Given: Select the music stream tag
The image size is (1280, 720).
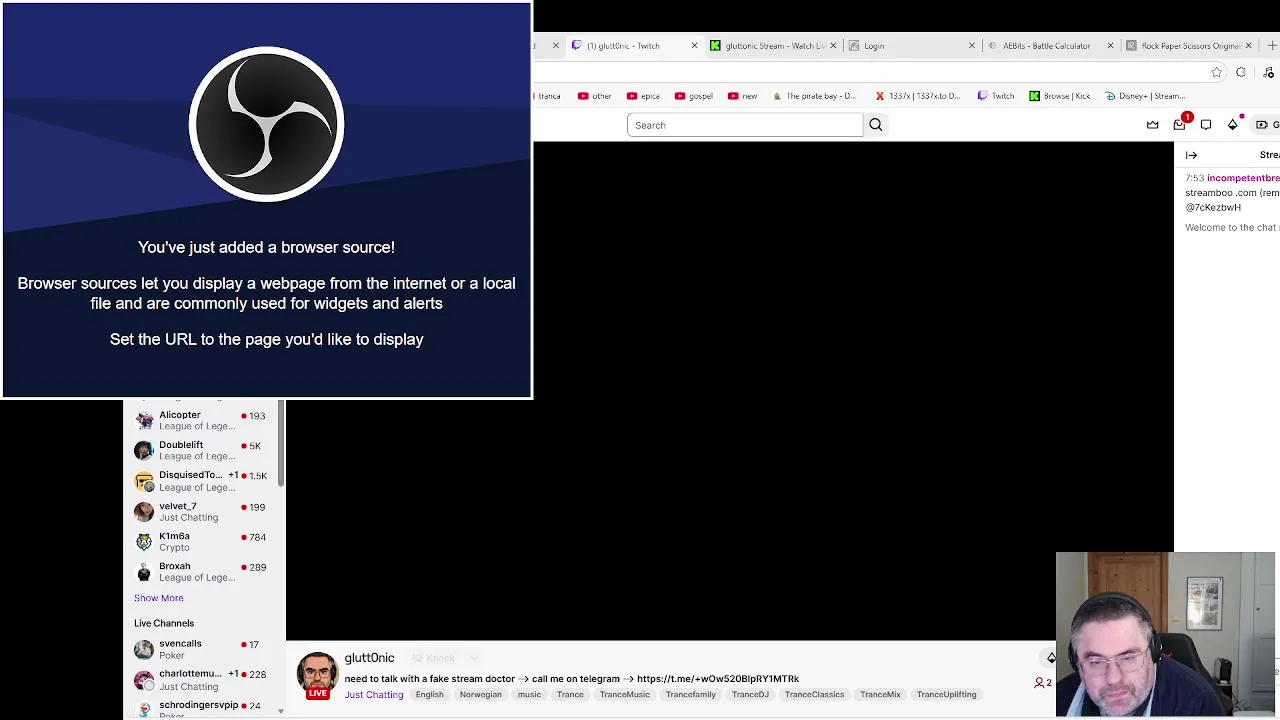Looking at the screenshot, I should (529, 694).
